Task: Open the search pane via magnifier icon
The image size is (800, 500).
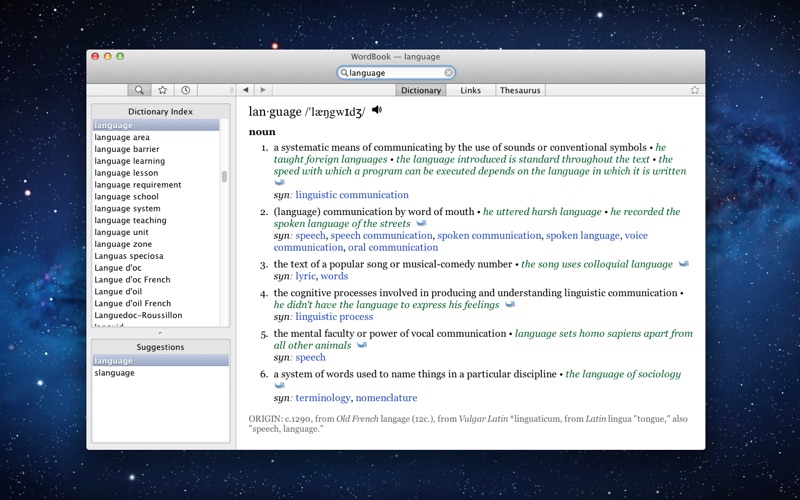Action: [139, 90]
